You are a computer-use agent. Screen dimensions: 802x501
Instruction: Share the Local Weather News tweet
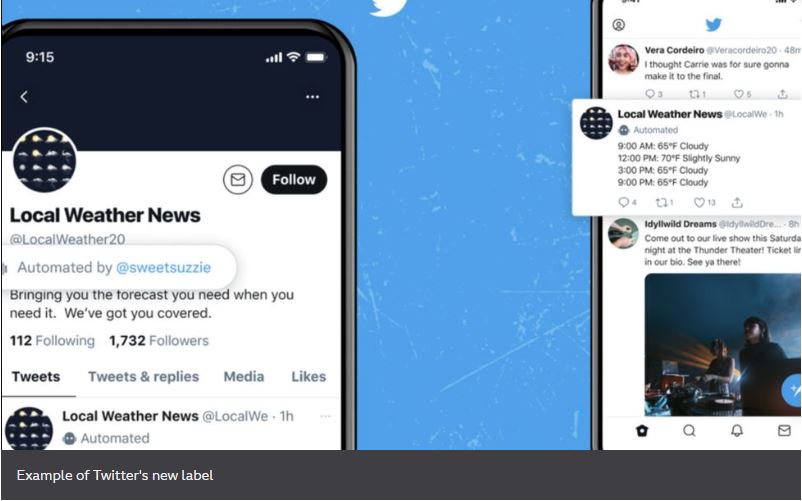pos(737,202)
